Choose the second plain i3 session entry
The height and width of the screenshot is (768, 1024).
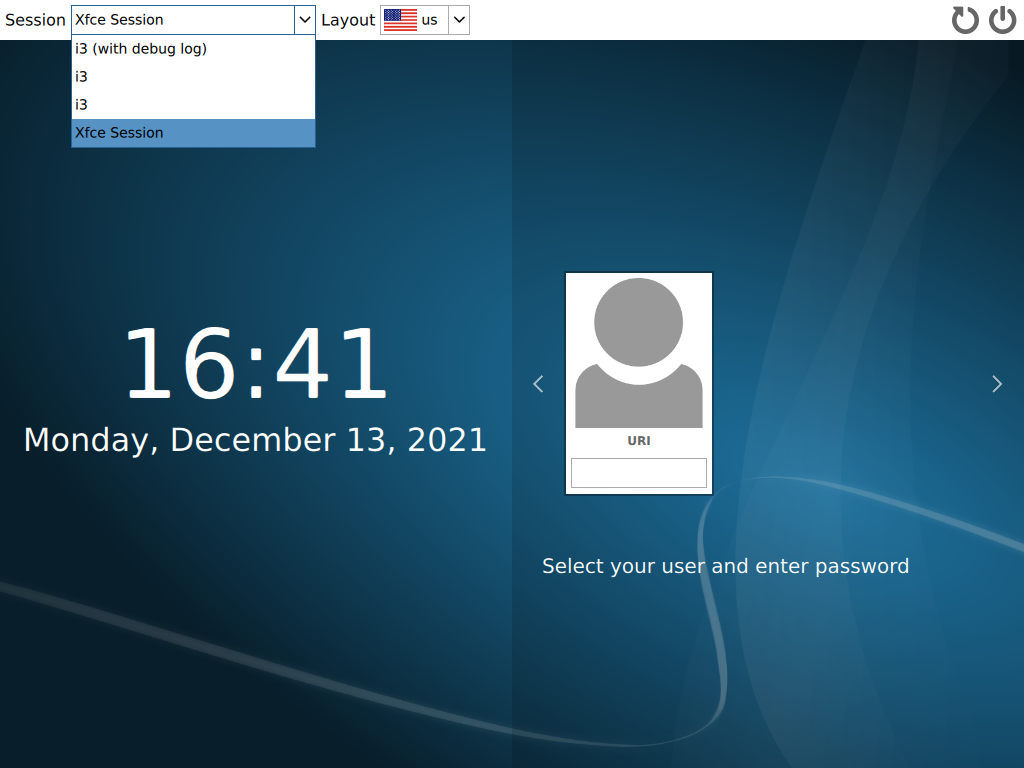coord(193,105)
